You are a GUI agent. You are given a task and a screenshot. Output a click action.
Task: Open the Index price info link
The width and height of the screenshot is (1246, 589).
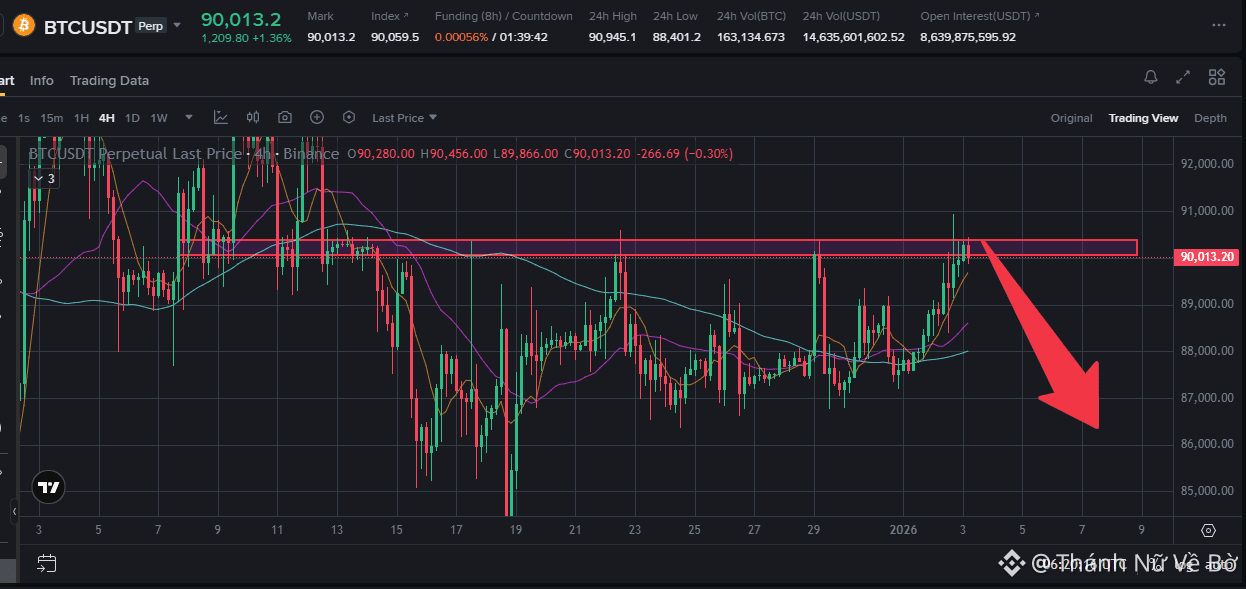[x=391, y=16]
